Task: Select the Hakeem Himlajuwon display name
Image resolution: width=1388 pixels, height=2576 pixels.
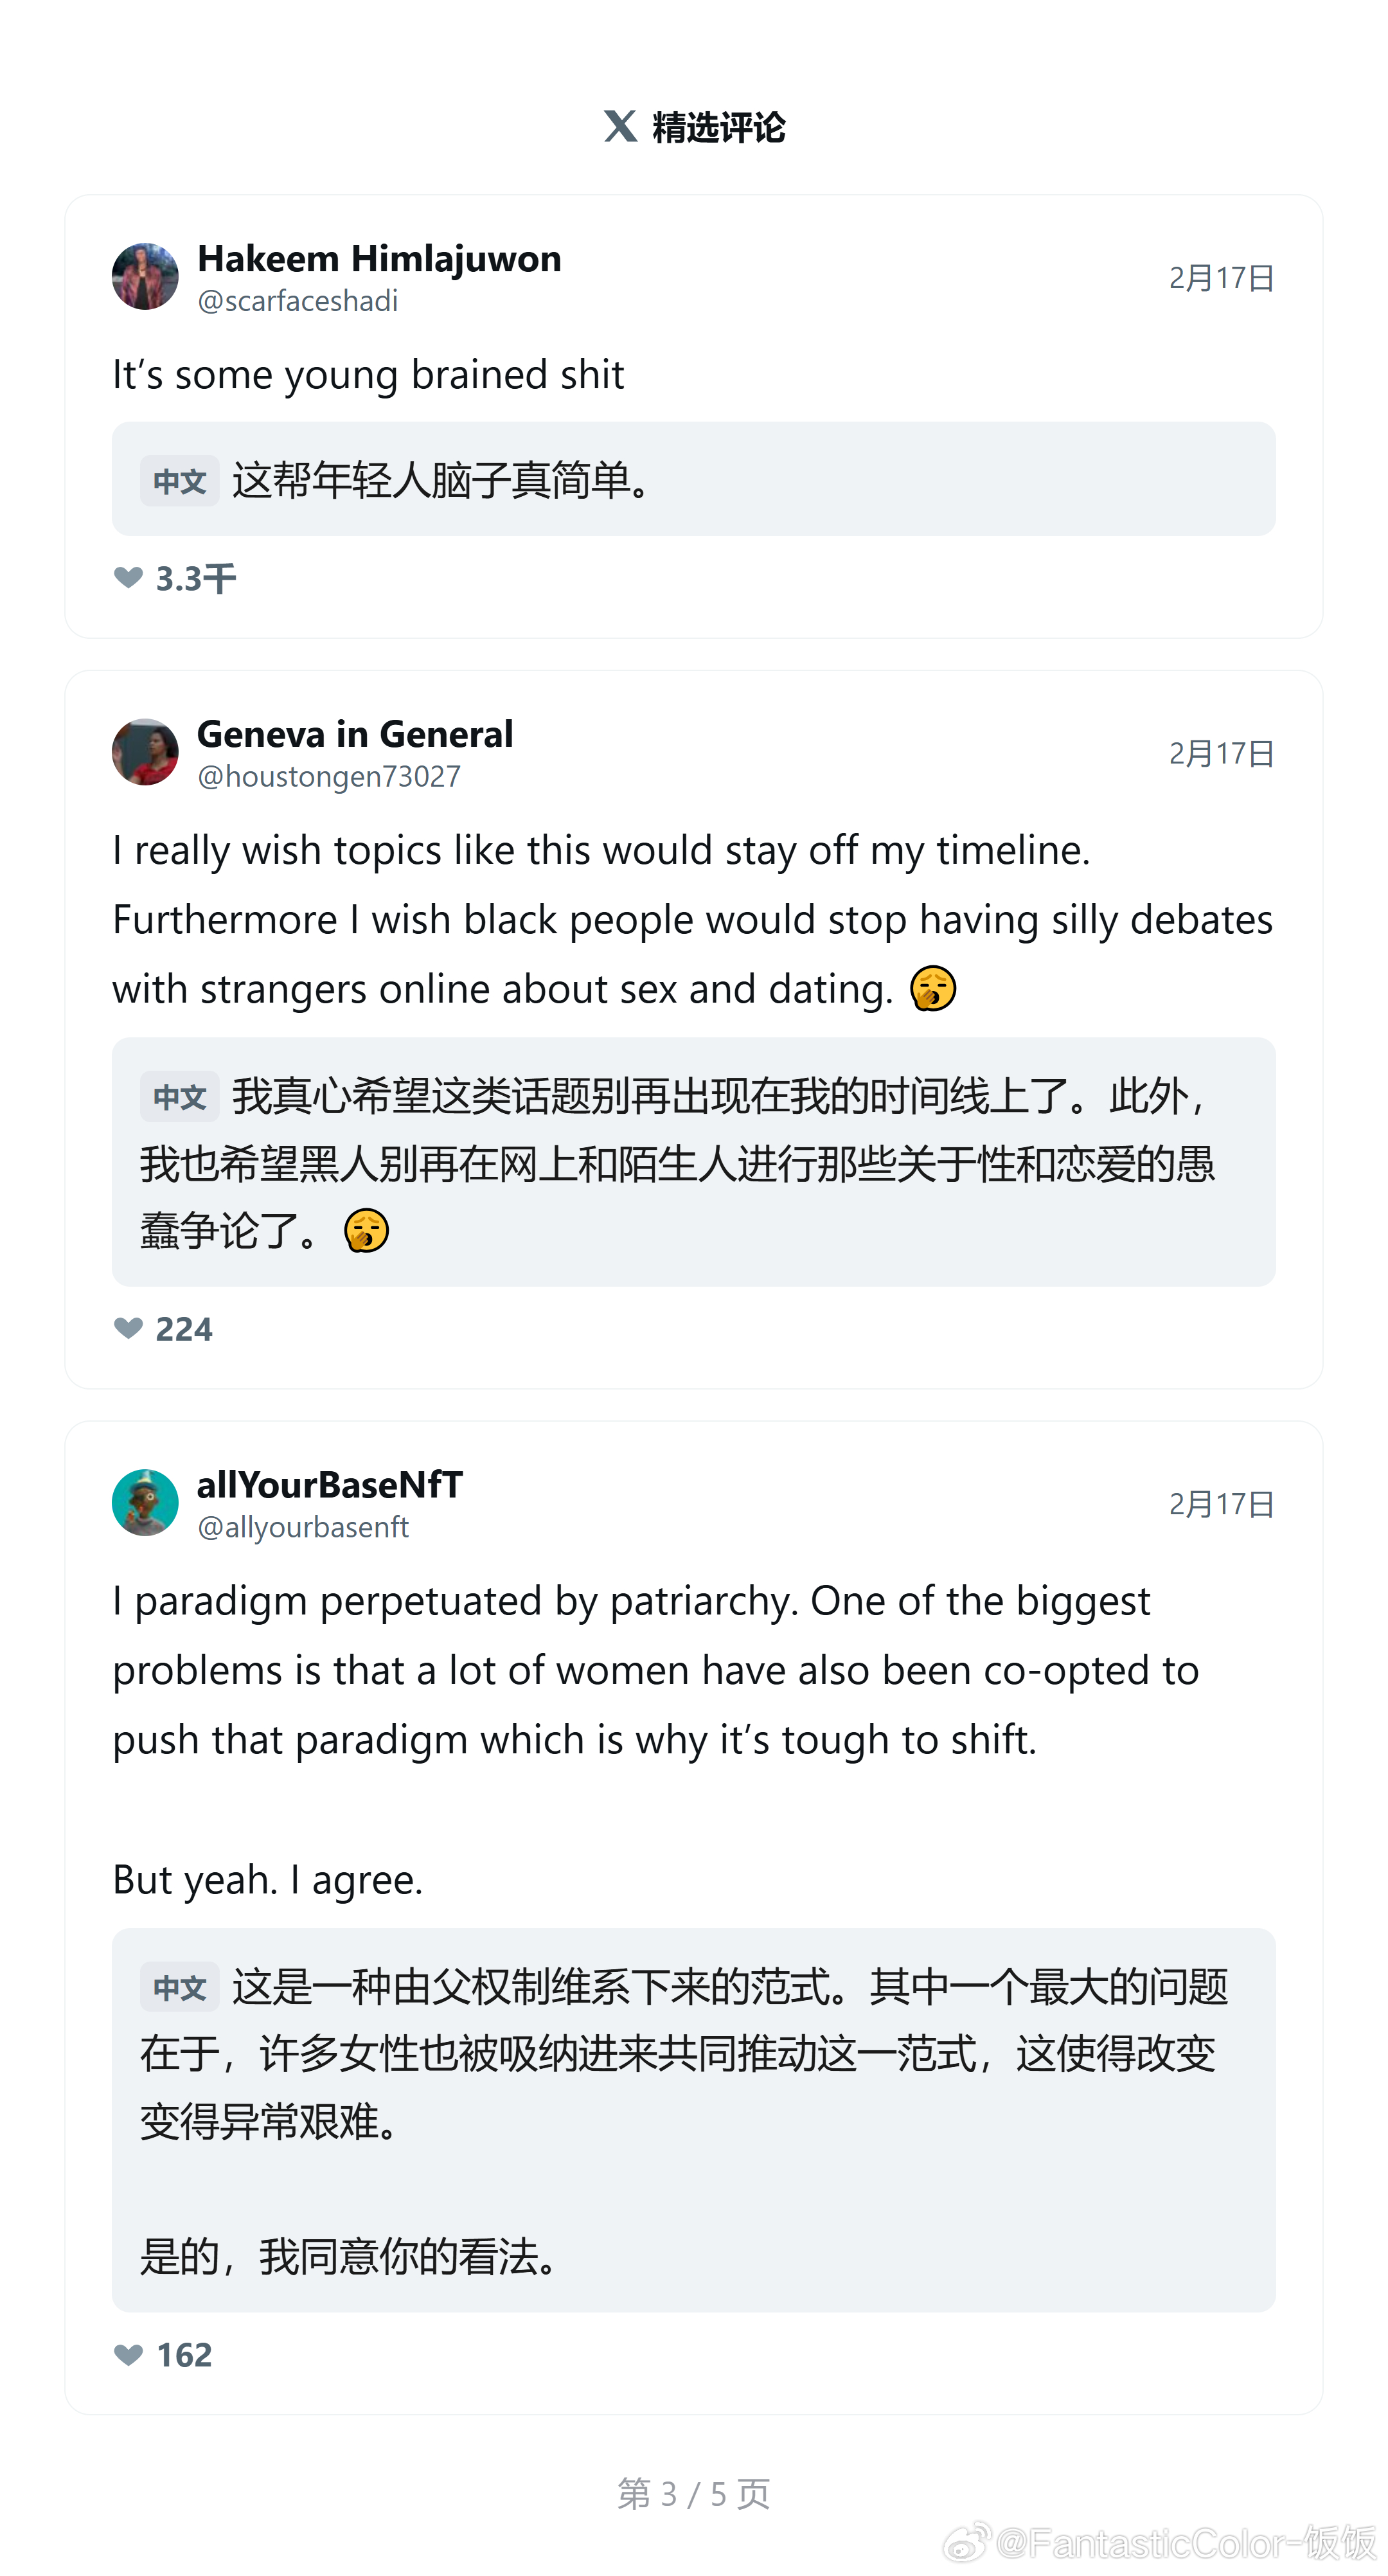Action: [x=379, y=259]
